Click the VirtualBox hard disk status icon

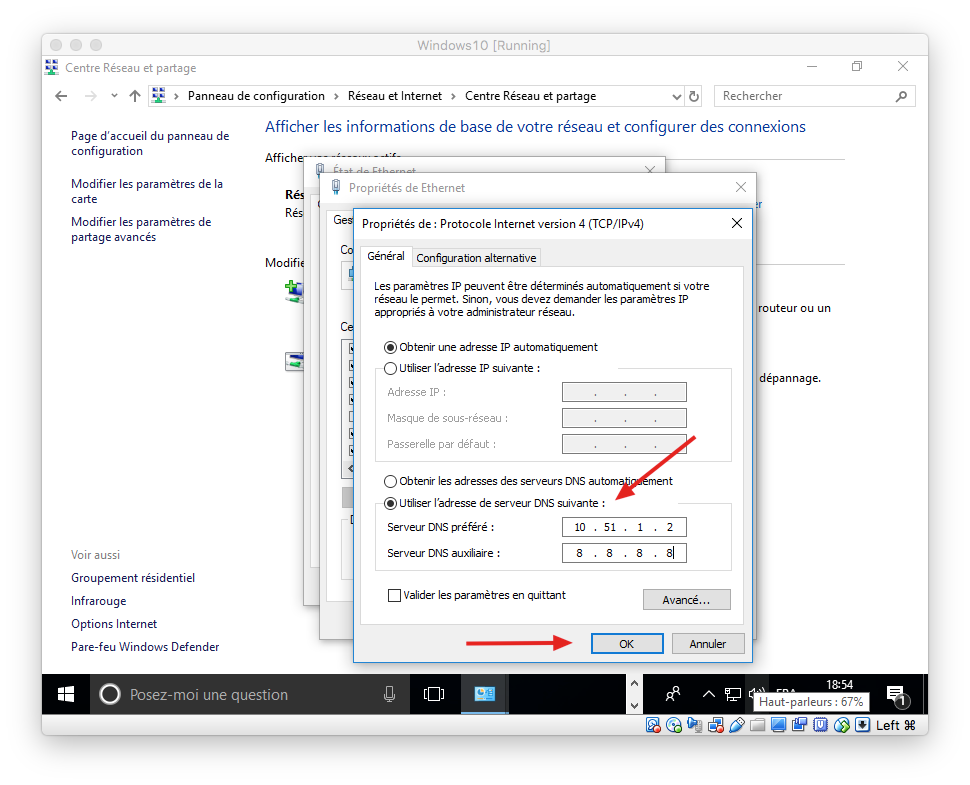[653, 725]
